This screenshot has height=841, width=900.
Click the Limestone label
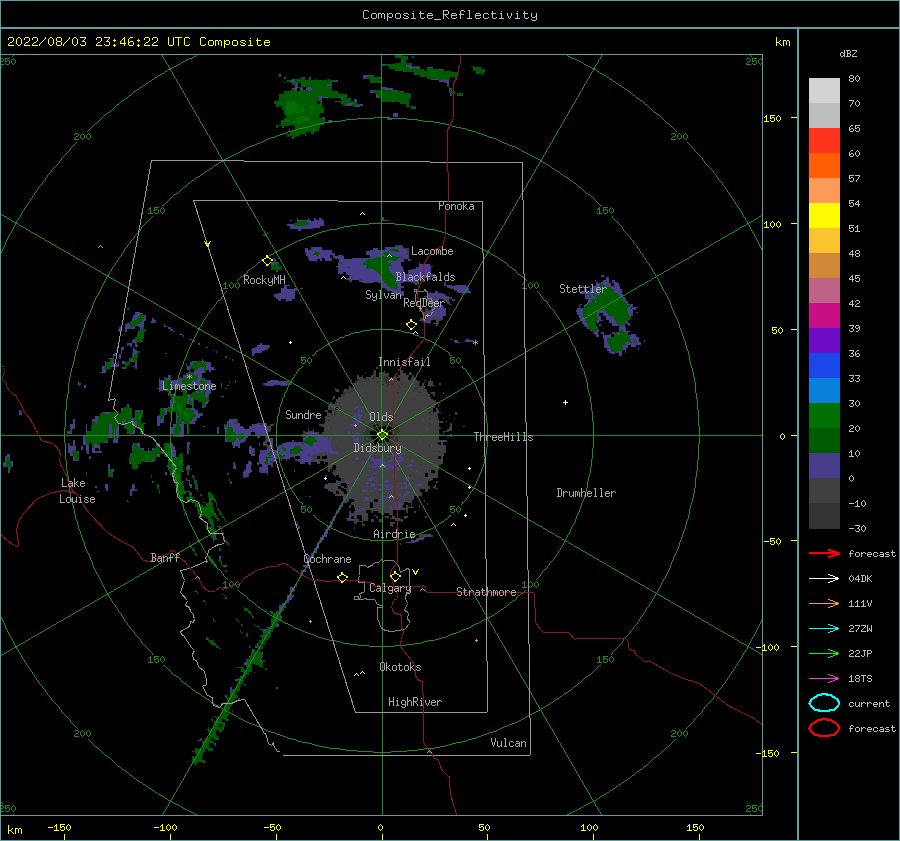click(x=189, y=386)
